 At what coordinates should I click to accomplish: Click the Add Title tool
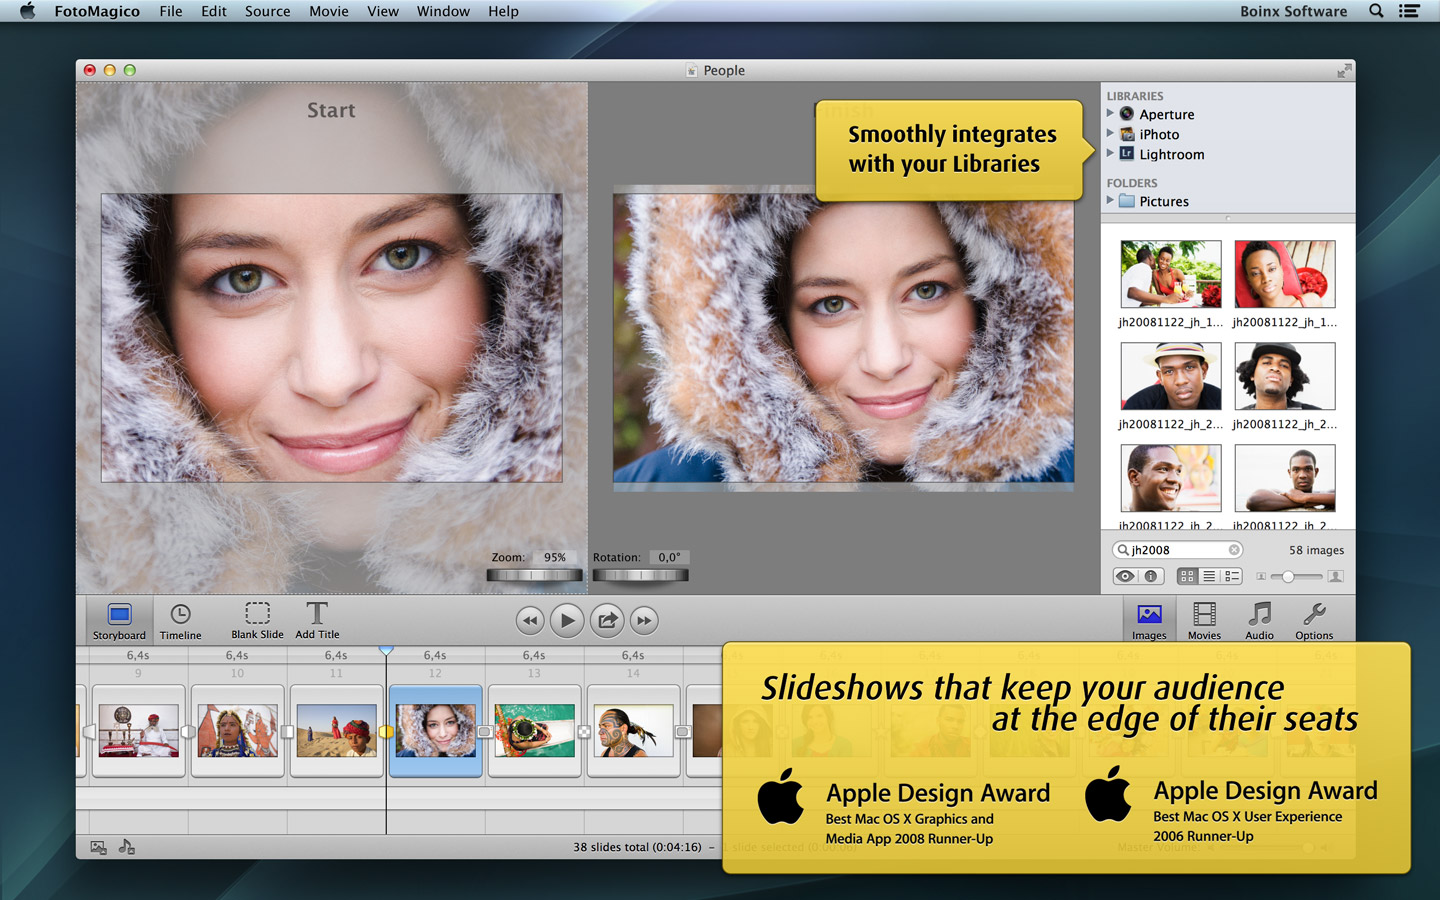point(317,620)
